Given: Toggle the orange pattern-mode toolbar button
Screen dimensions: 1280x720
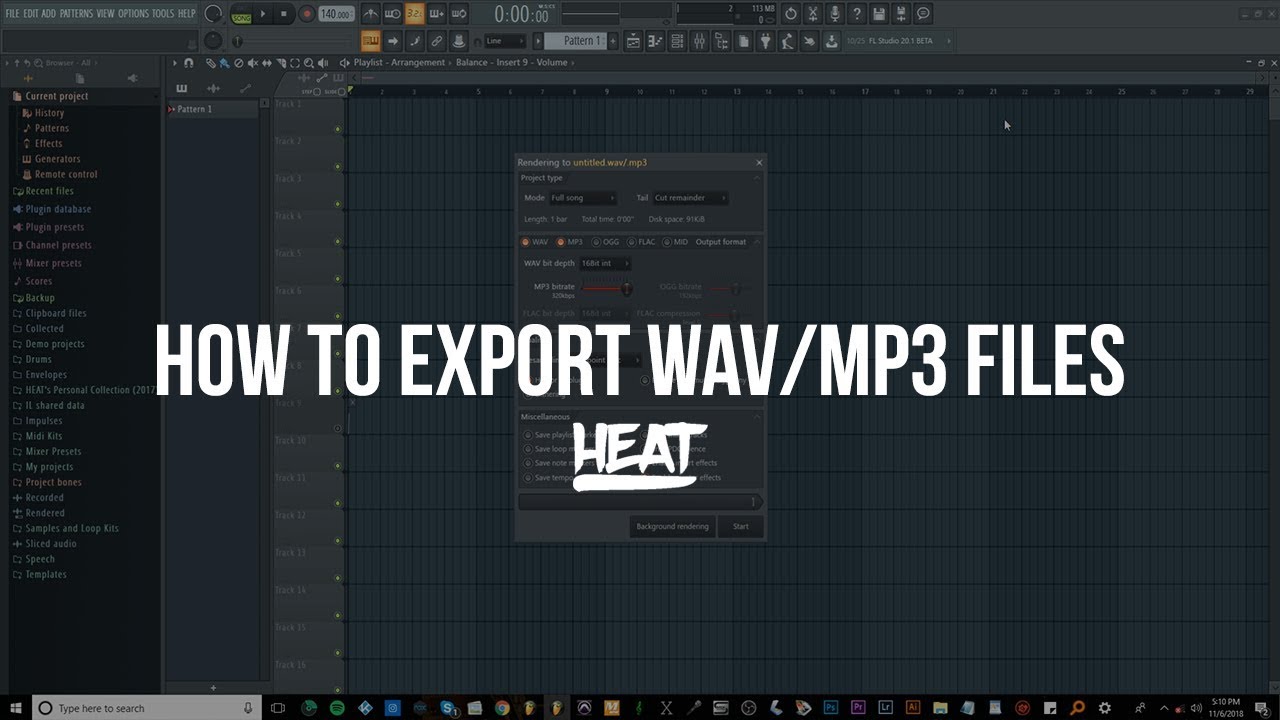Looking at the screenshot, I should click(x=371, y=41).
